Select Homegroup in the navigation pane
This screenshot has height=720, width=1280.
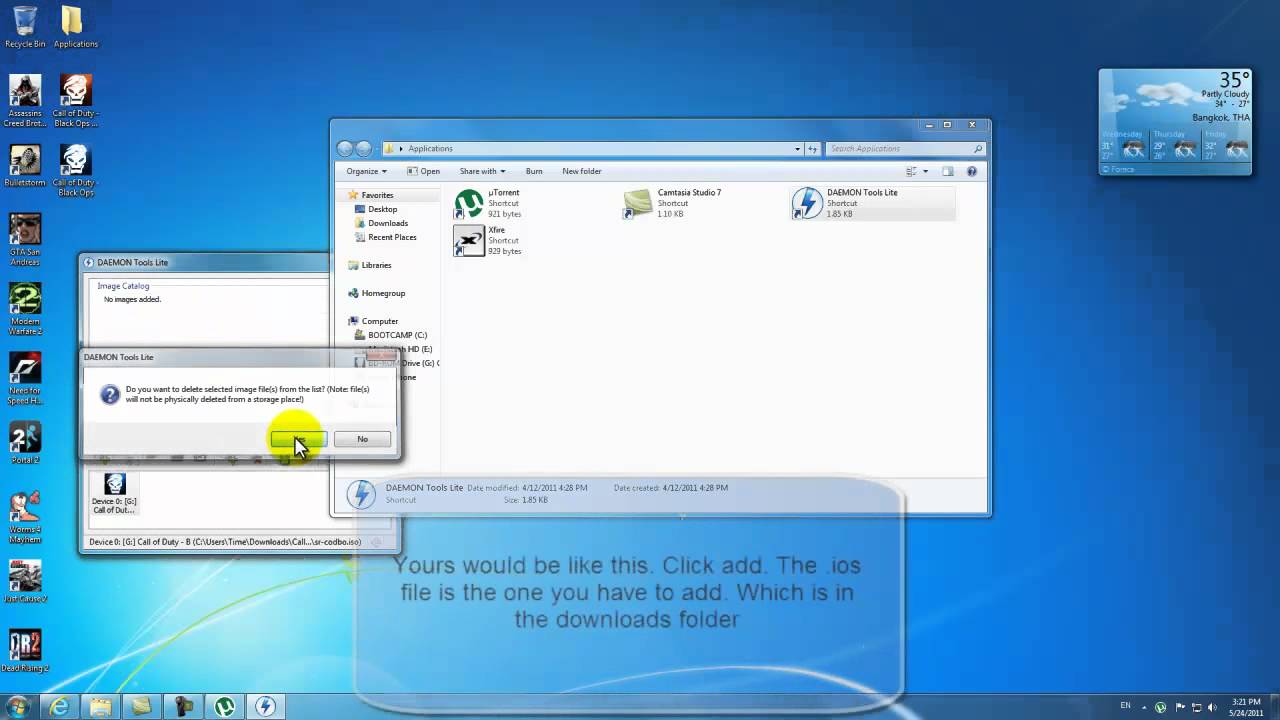click(383, 293)
